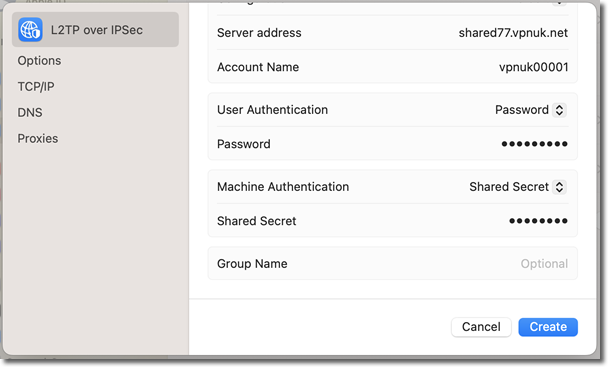This screenshot has width=608, height=367.
Task: Open the User Authentication Password dropdown
Action: pyautogui.click(x=531, y=110)
